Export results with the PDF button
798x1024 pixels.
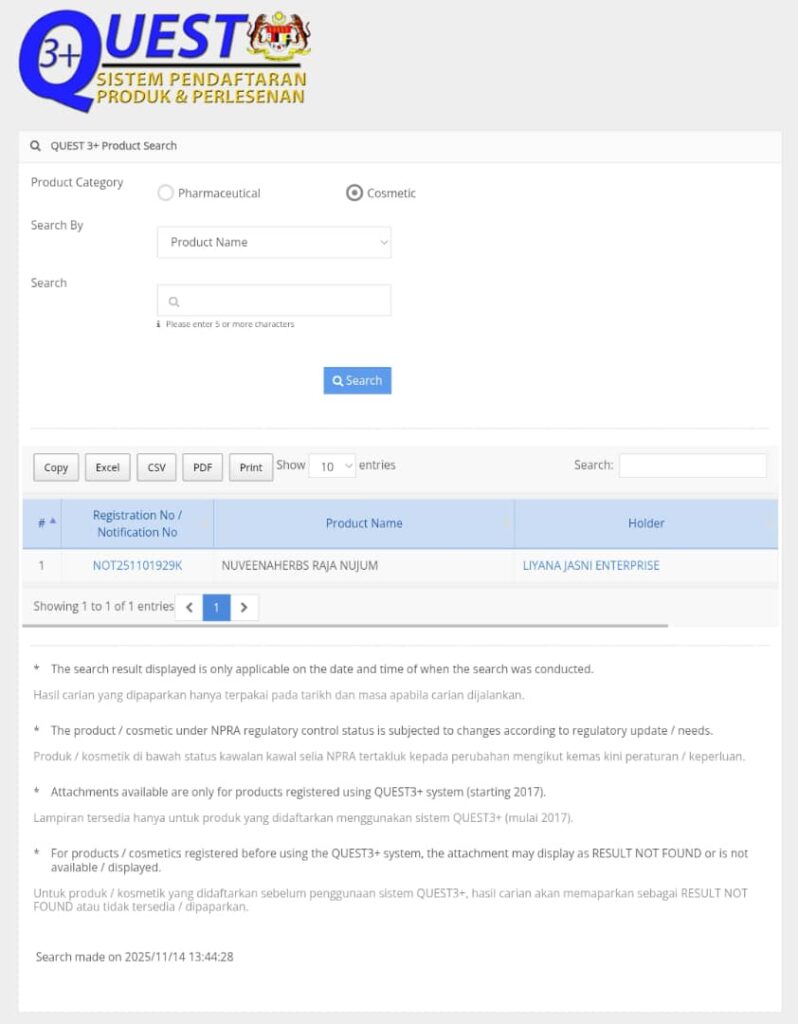202,467
